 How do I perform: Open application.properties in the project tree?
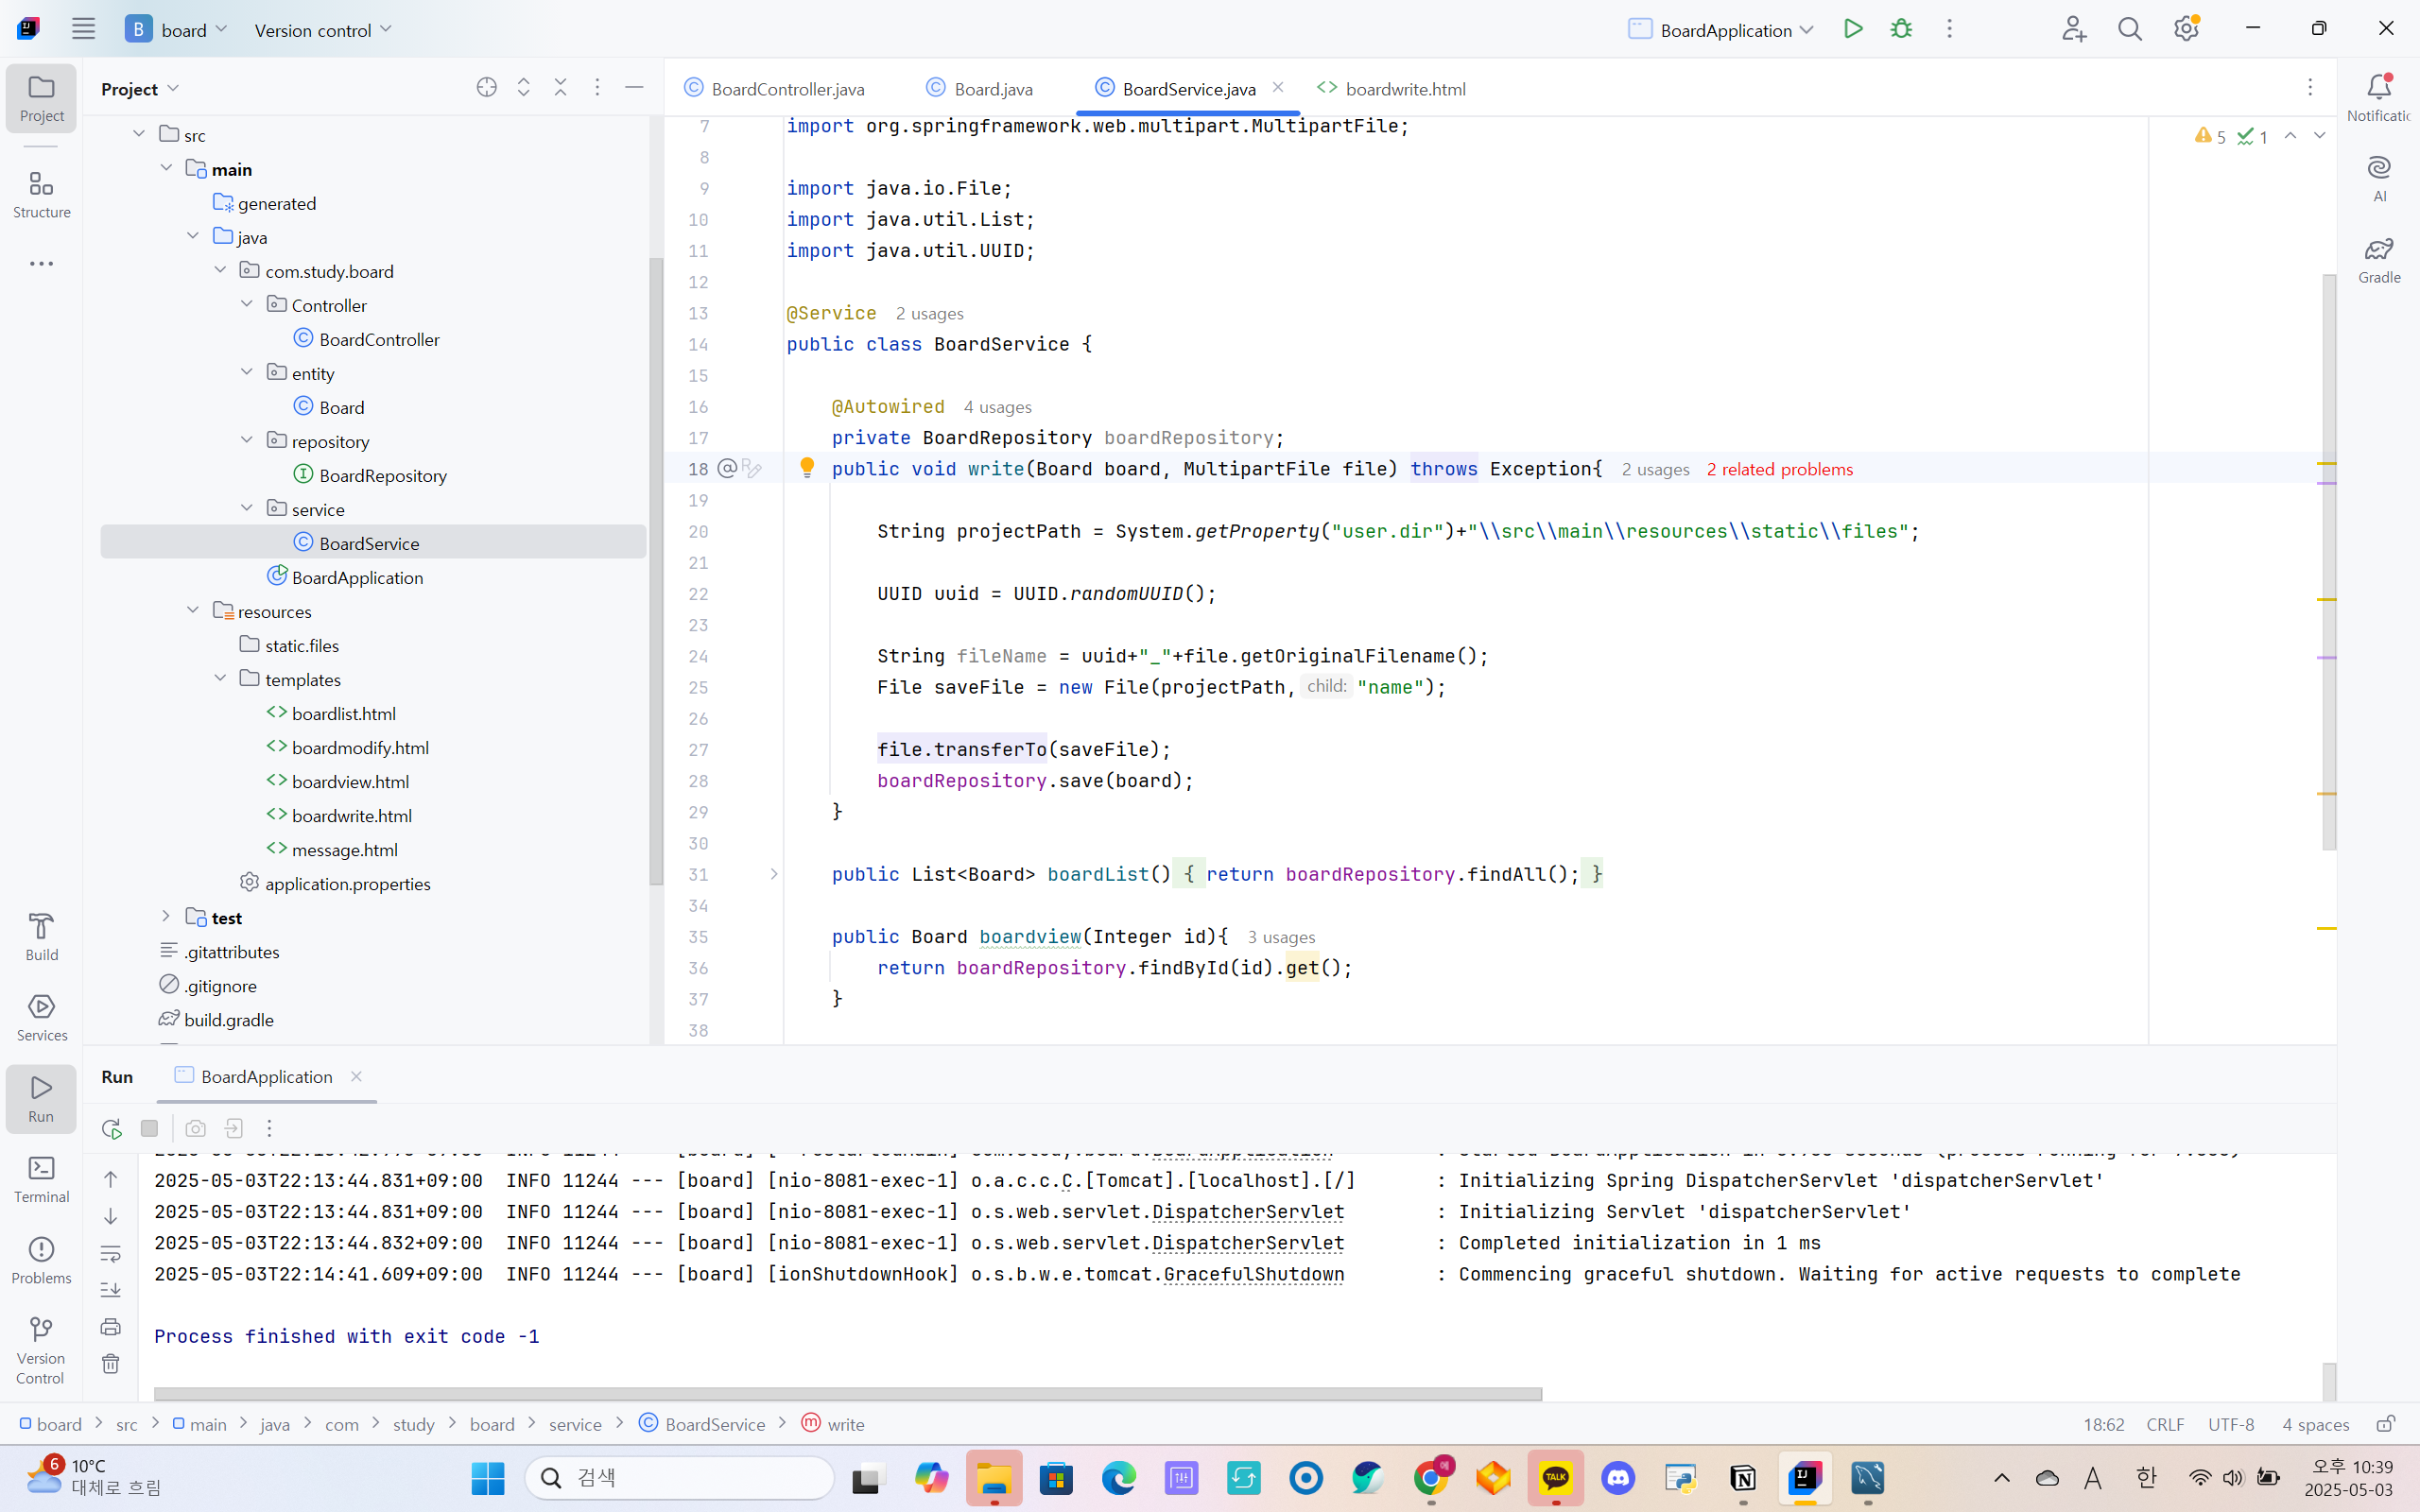click(347, 884)
